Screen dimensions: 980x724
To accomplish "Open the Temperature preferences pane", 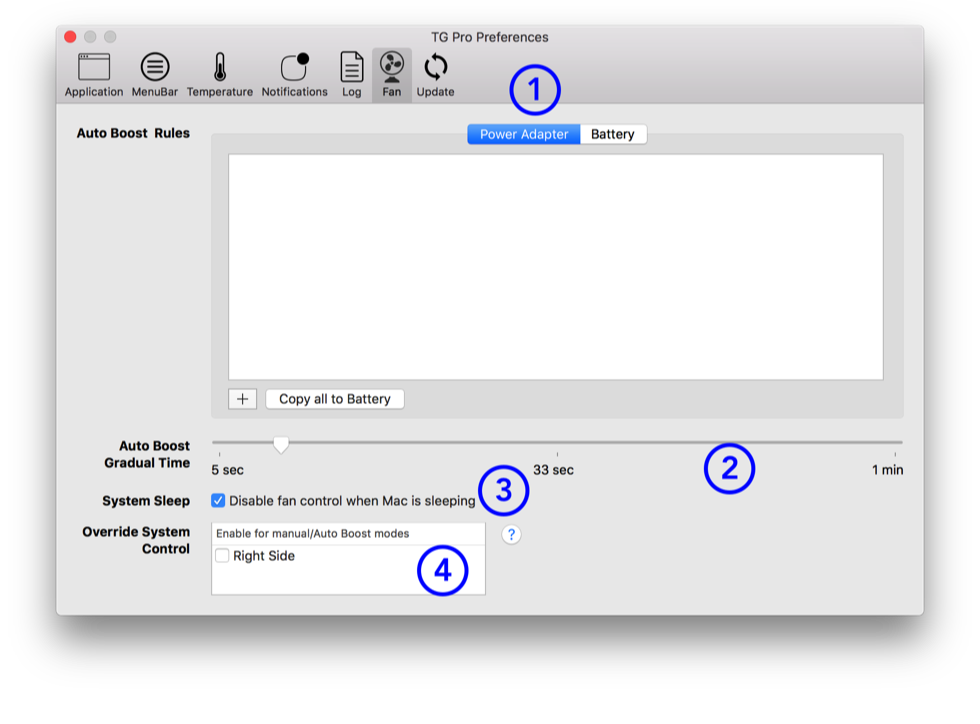I will [219, 75].
